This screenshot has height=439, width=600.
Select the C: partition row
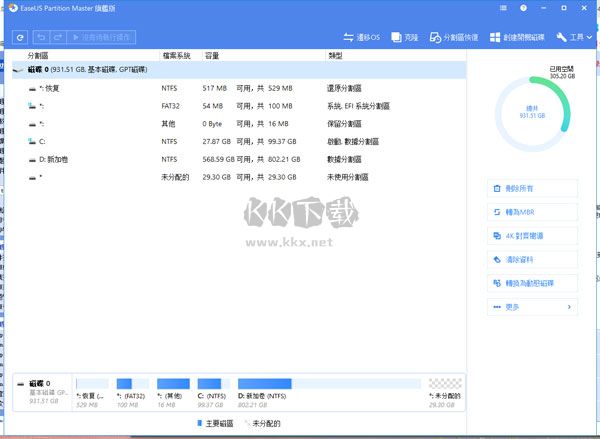click(x=239, y=142)
